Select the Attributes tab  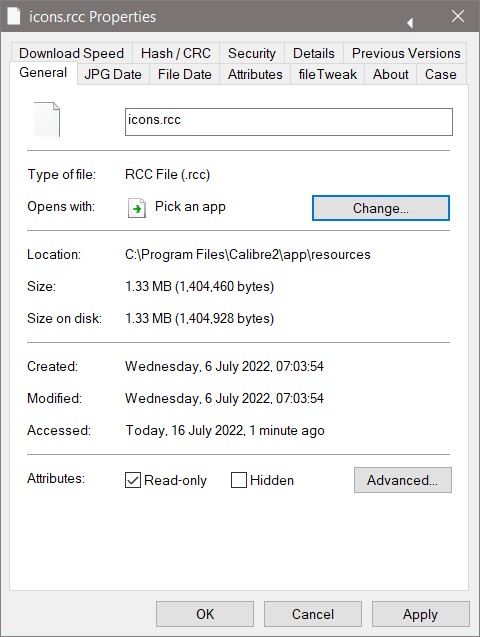(x=255, y=74)
